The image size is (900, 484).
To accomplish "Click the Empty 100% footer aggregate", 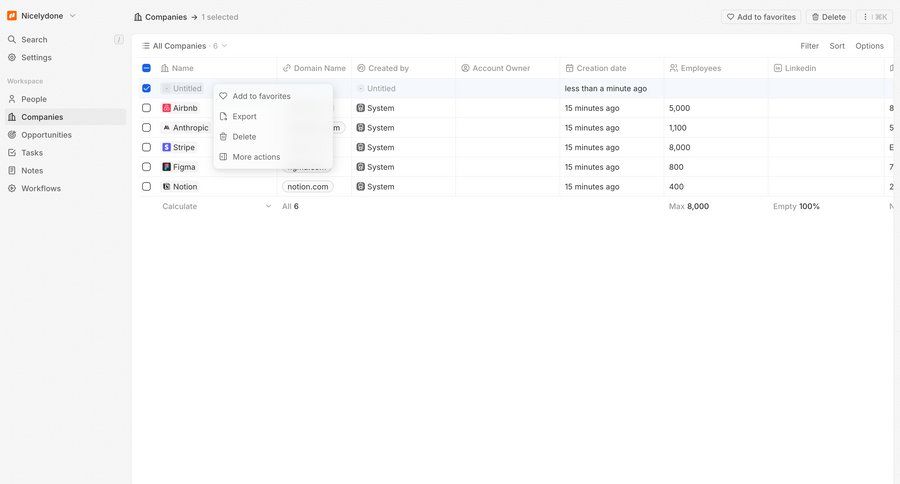I will pyautogui.click(x=796, y=206).
